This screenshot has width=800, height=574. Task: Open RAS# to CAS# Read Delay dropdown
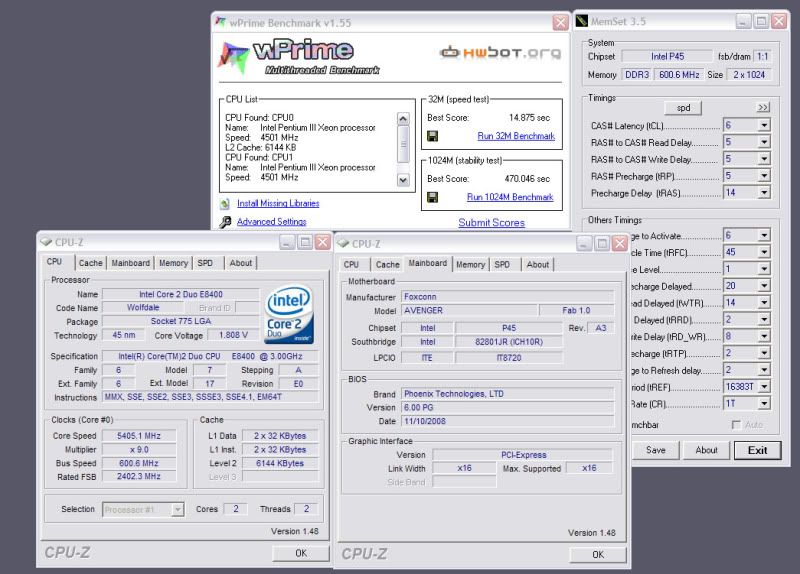point(764,142)
